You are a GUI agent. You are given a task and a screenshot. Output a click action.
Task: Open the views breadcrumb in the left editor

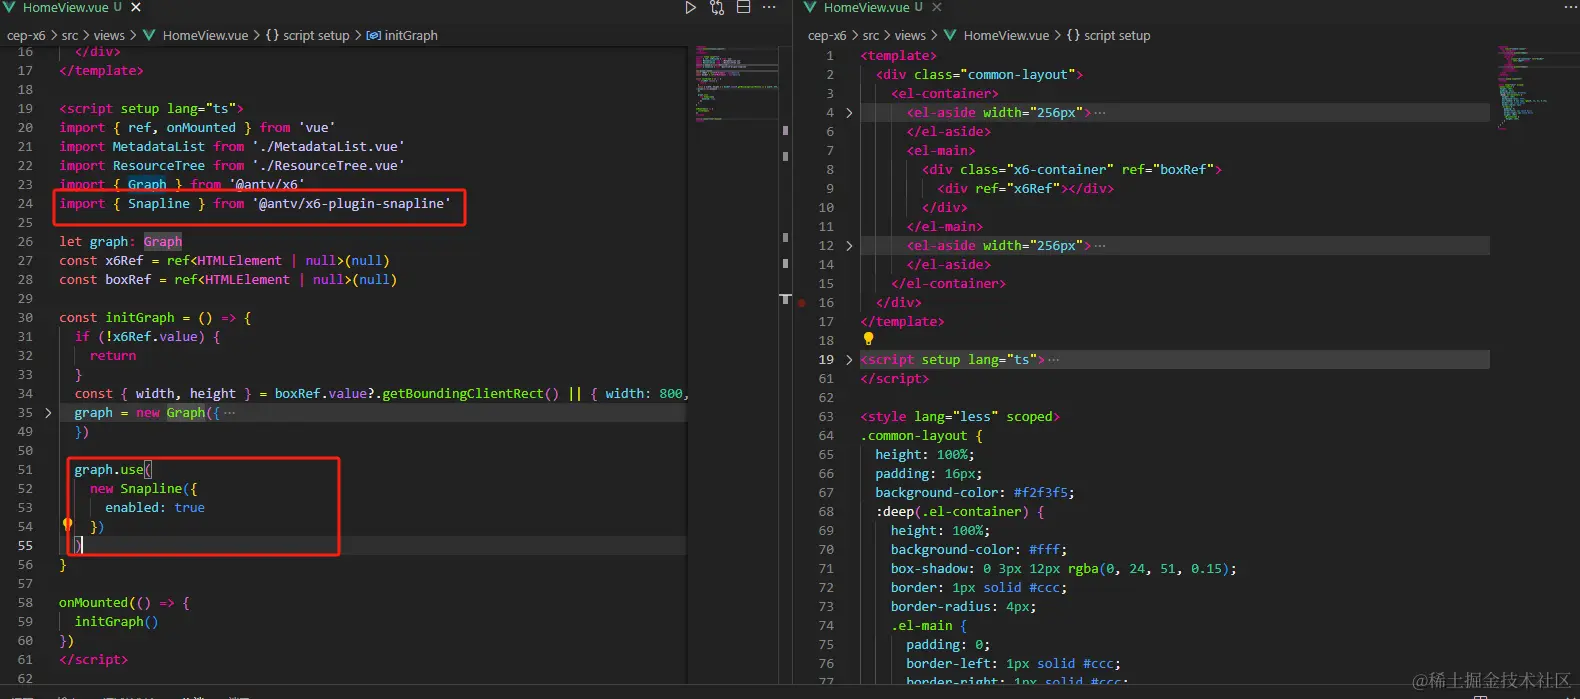coord(109,35)
